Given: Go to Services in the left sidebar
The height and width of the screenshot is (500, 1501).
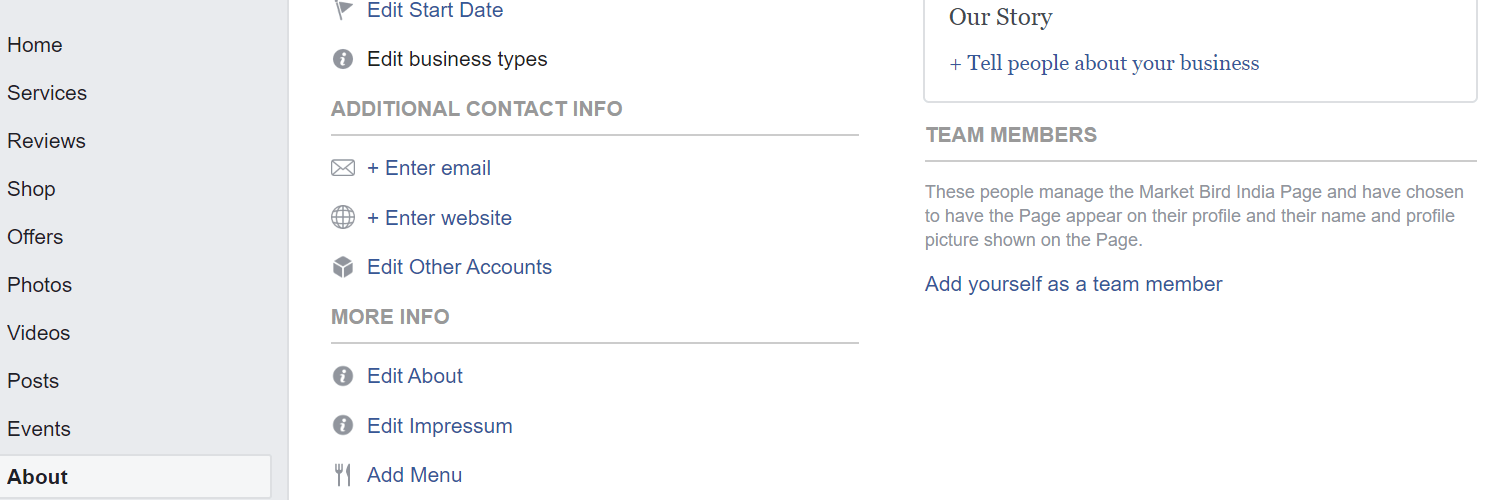Looking at the screenshot, I should tap(47, 93).
